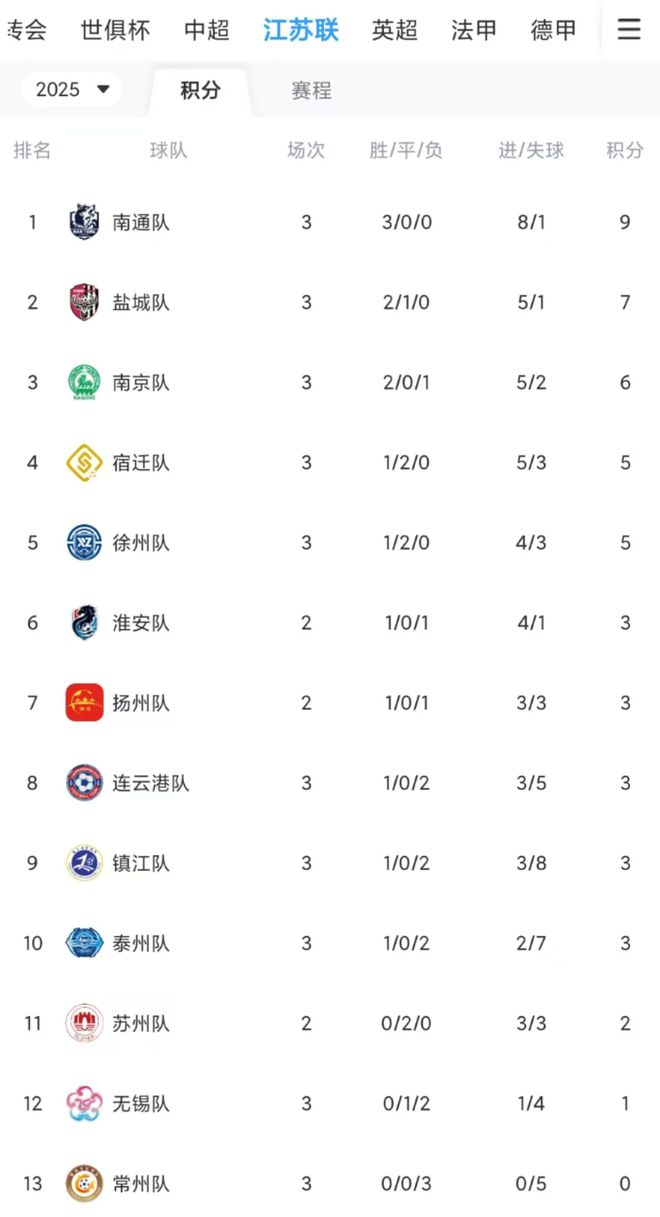Click the 宿迁队 yellow diamond logo
Screen dimensions: 660x1217
[x=84, y=462]
